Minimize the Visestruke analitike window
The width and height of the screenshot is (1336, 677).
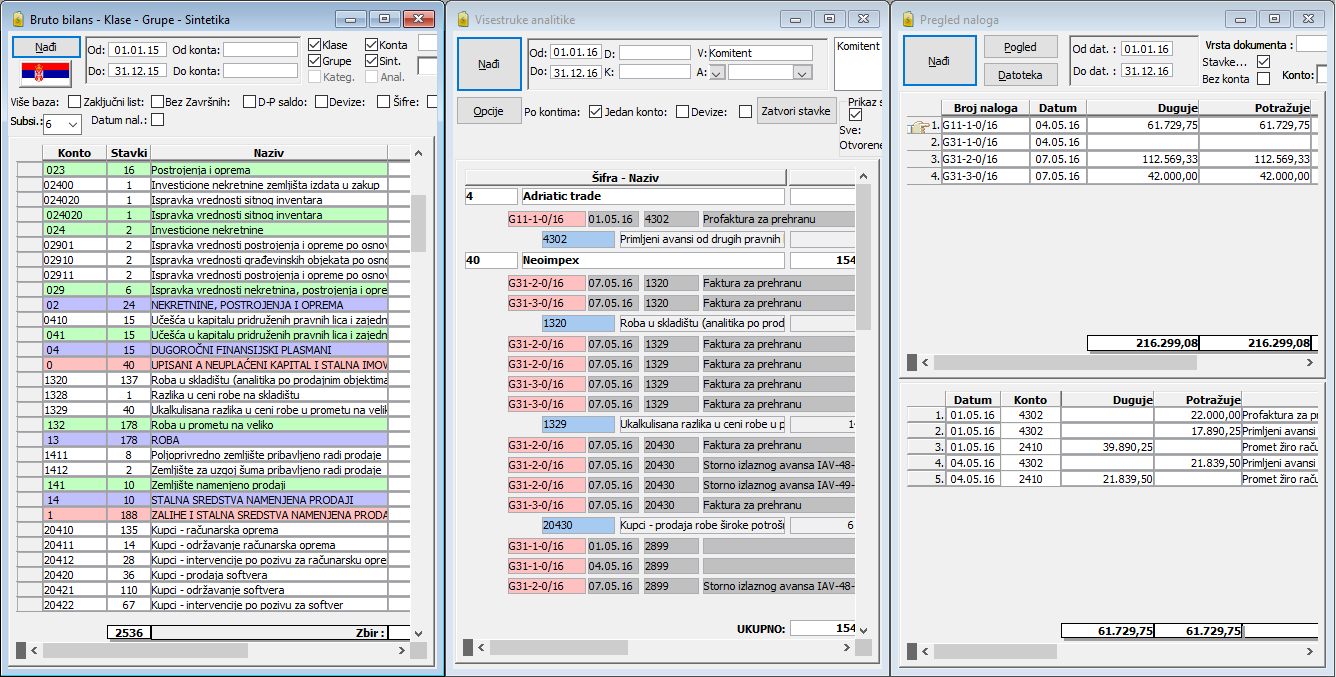[x=795, y=19]
